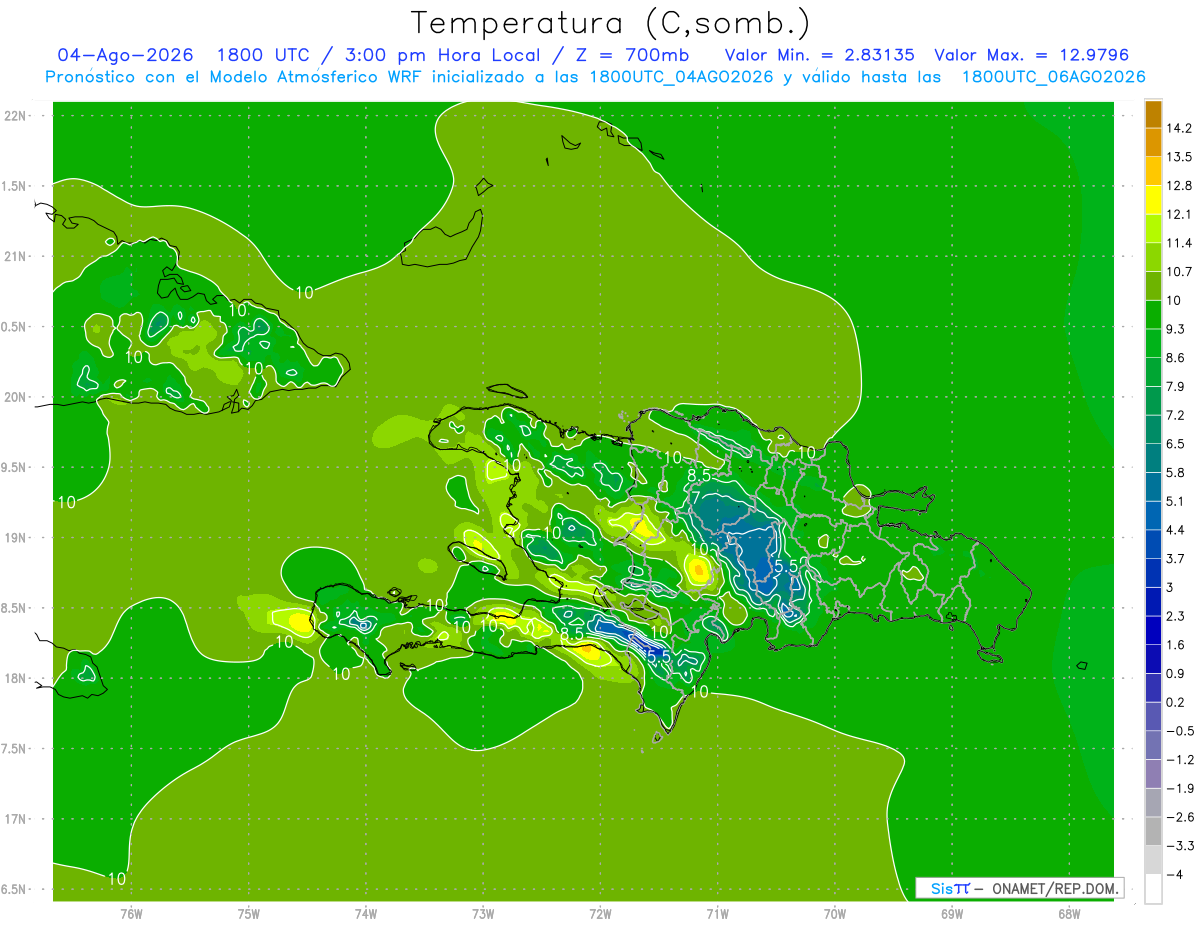Click the "21N" latitude axis label
The height and width of the screenshot is (927, 1200).
[16, 256]
